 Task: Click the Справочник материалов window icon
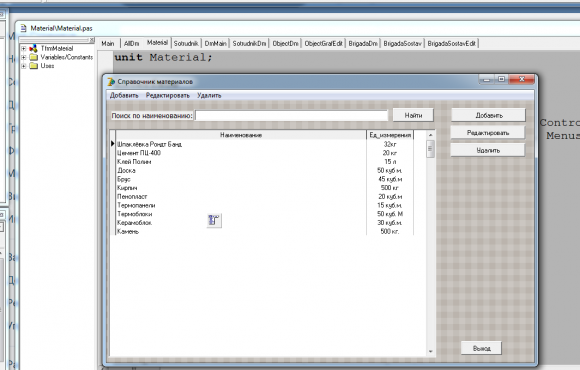click(111, 82)
